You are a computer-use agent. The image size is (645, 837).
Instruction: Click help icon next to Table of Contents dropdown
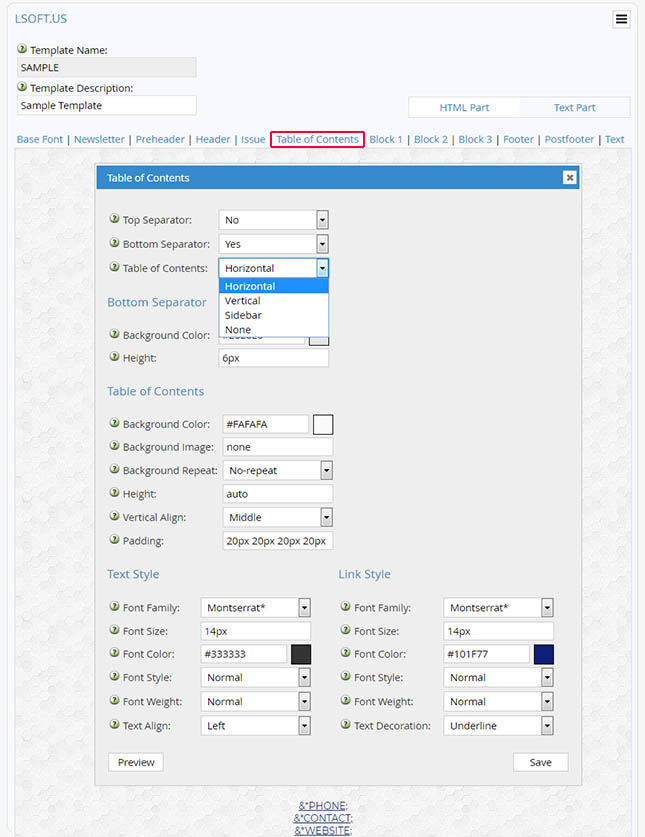[114, 266]
